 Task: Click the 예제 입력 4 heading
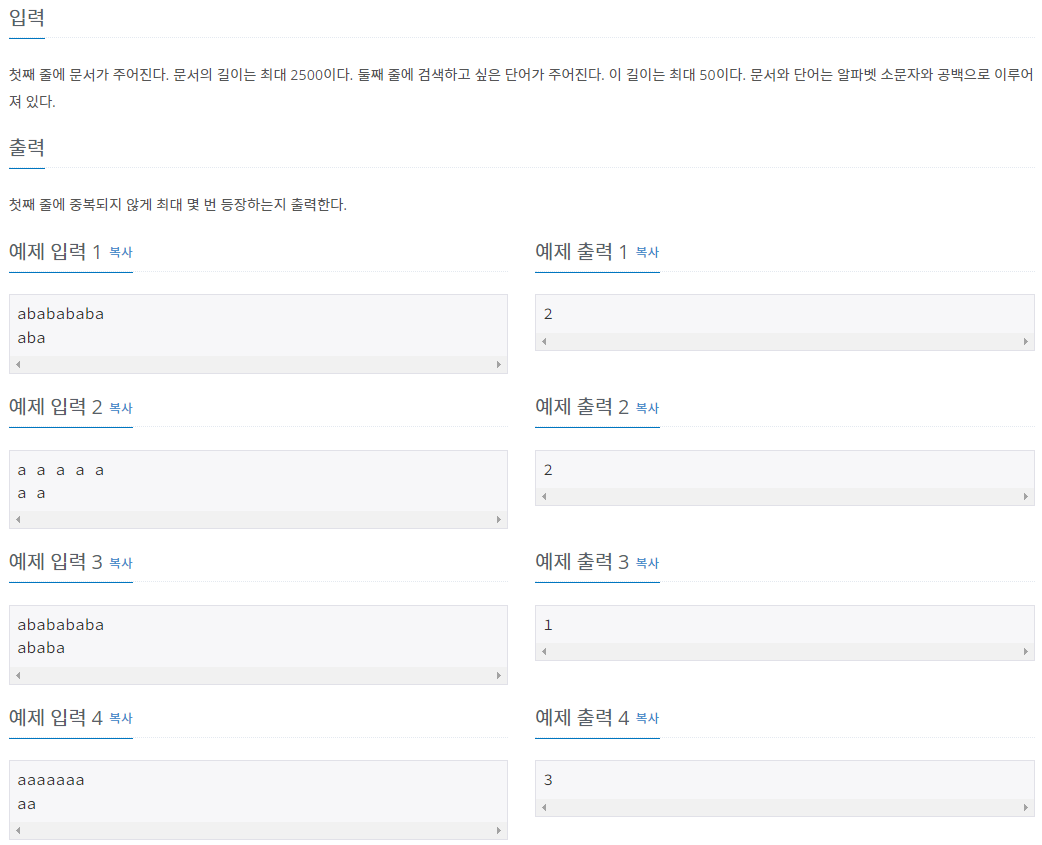[55, 717]
